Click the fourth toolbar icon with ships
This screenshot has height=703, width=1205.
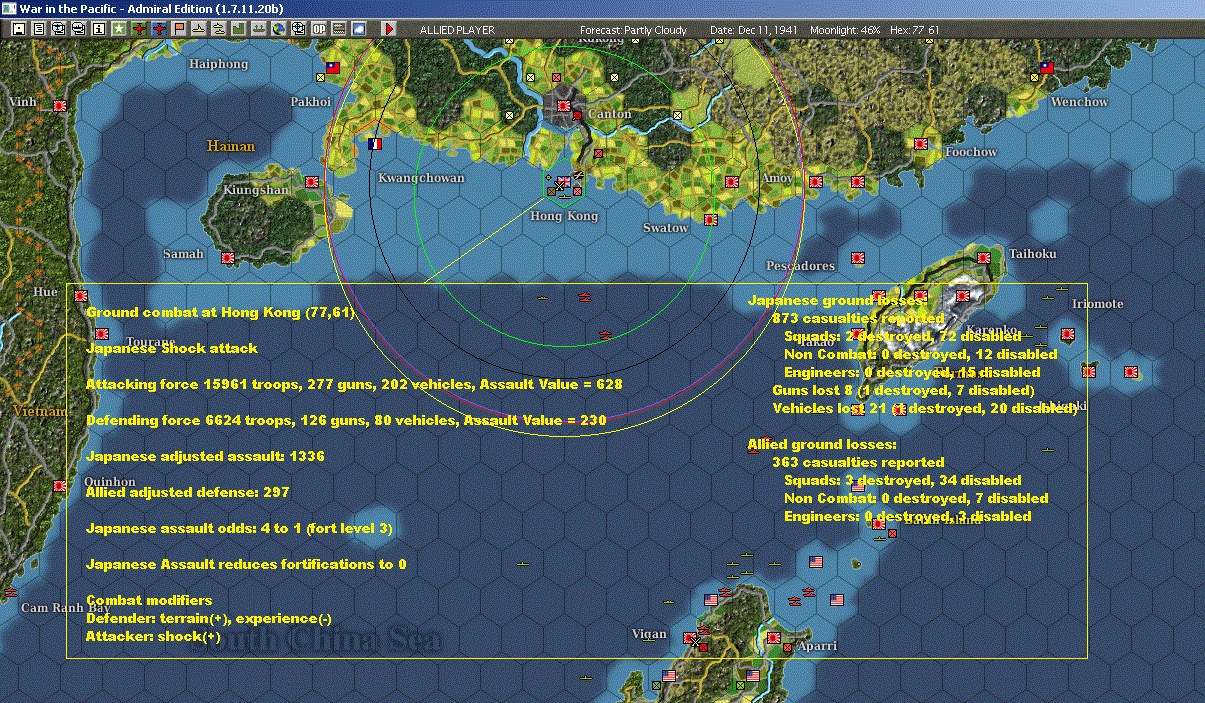pyautogui.click(x=79, y=29)
